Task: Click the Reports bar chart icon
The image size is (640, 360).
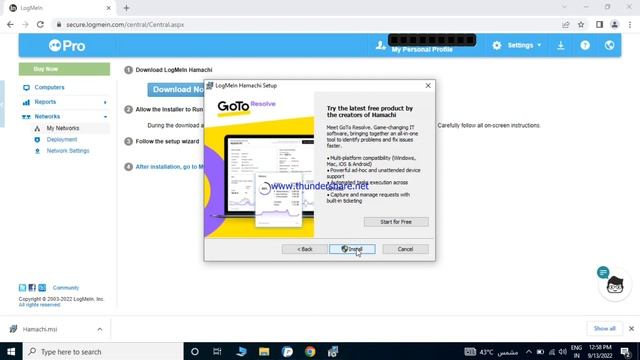Action: pyautogui.click(x=26, y=102)
